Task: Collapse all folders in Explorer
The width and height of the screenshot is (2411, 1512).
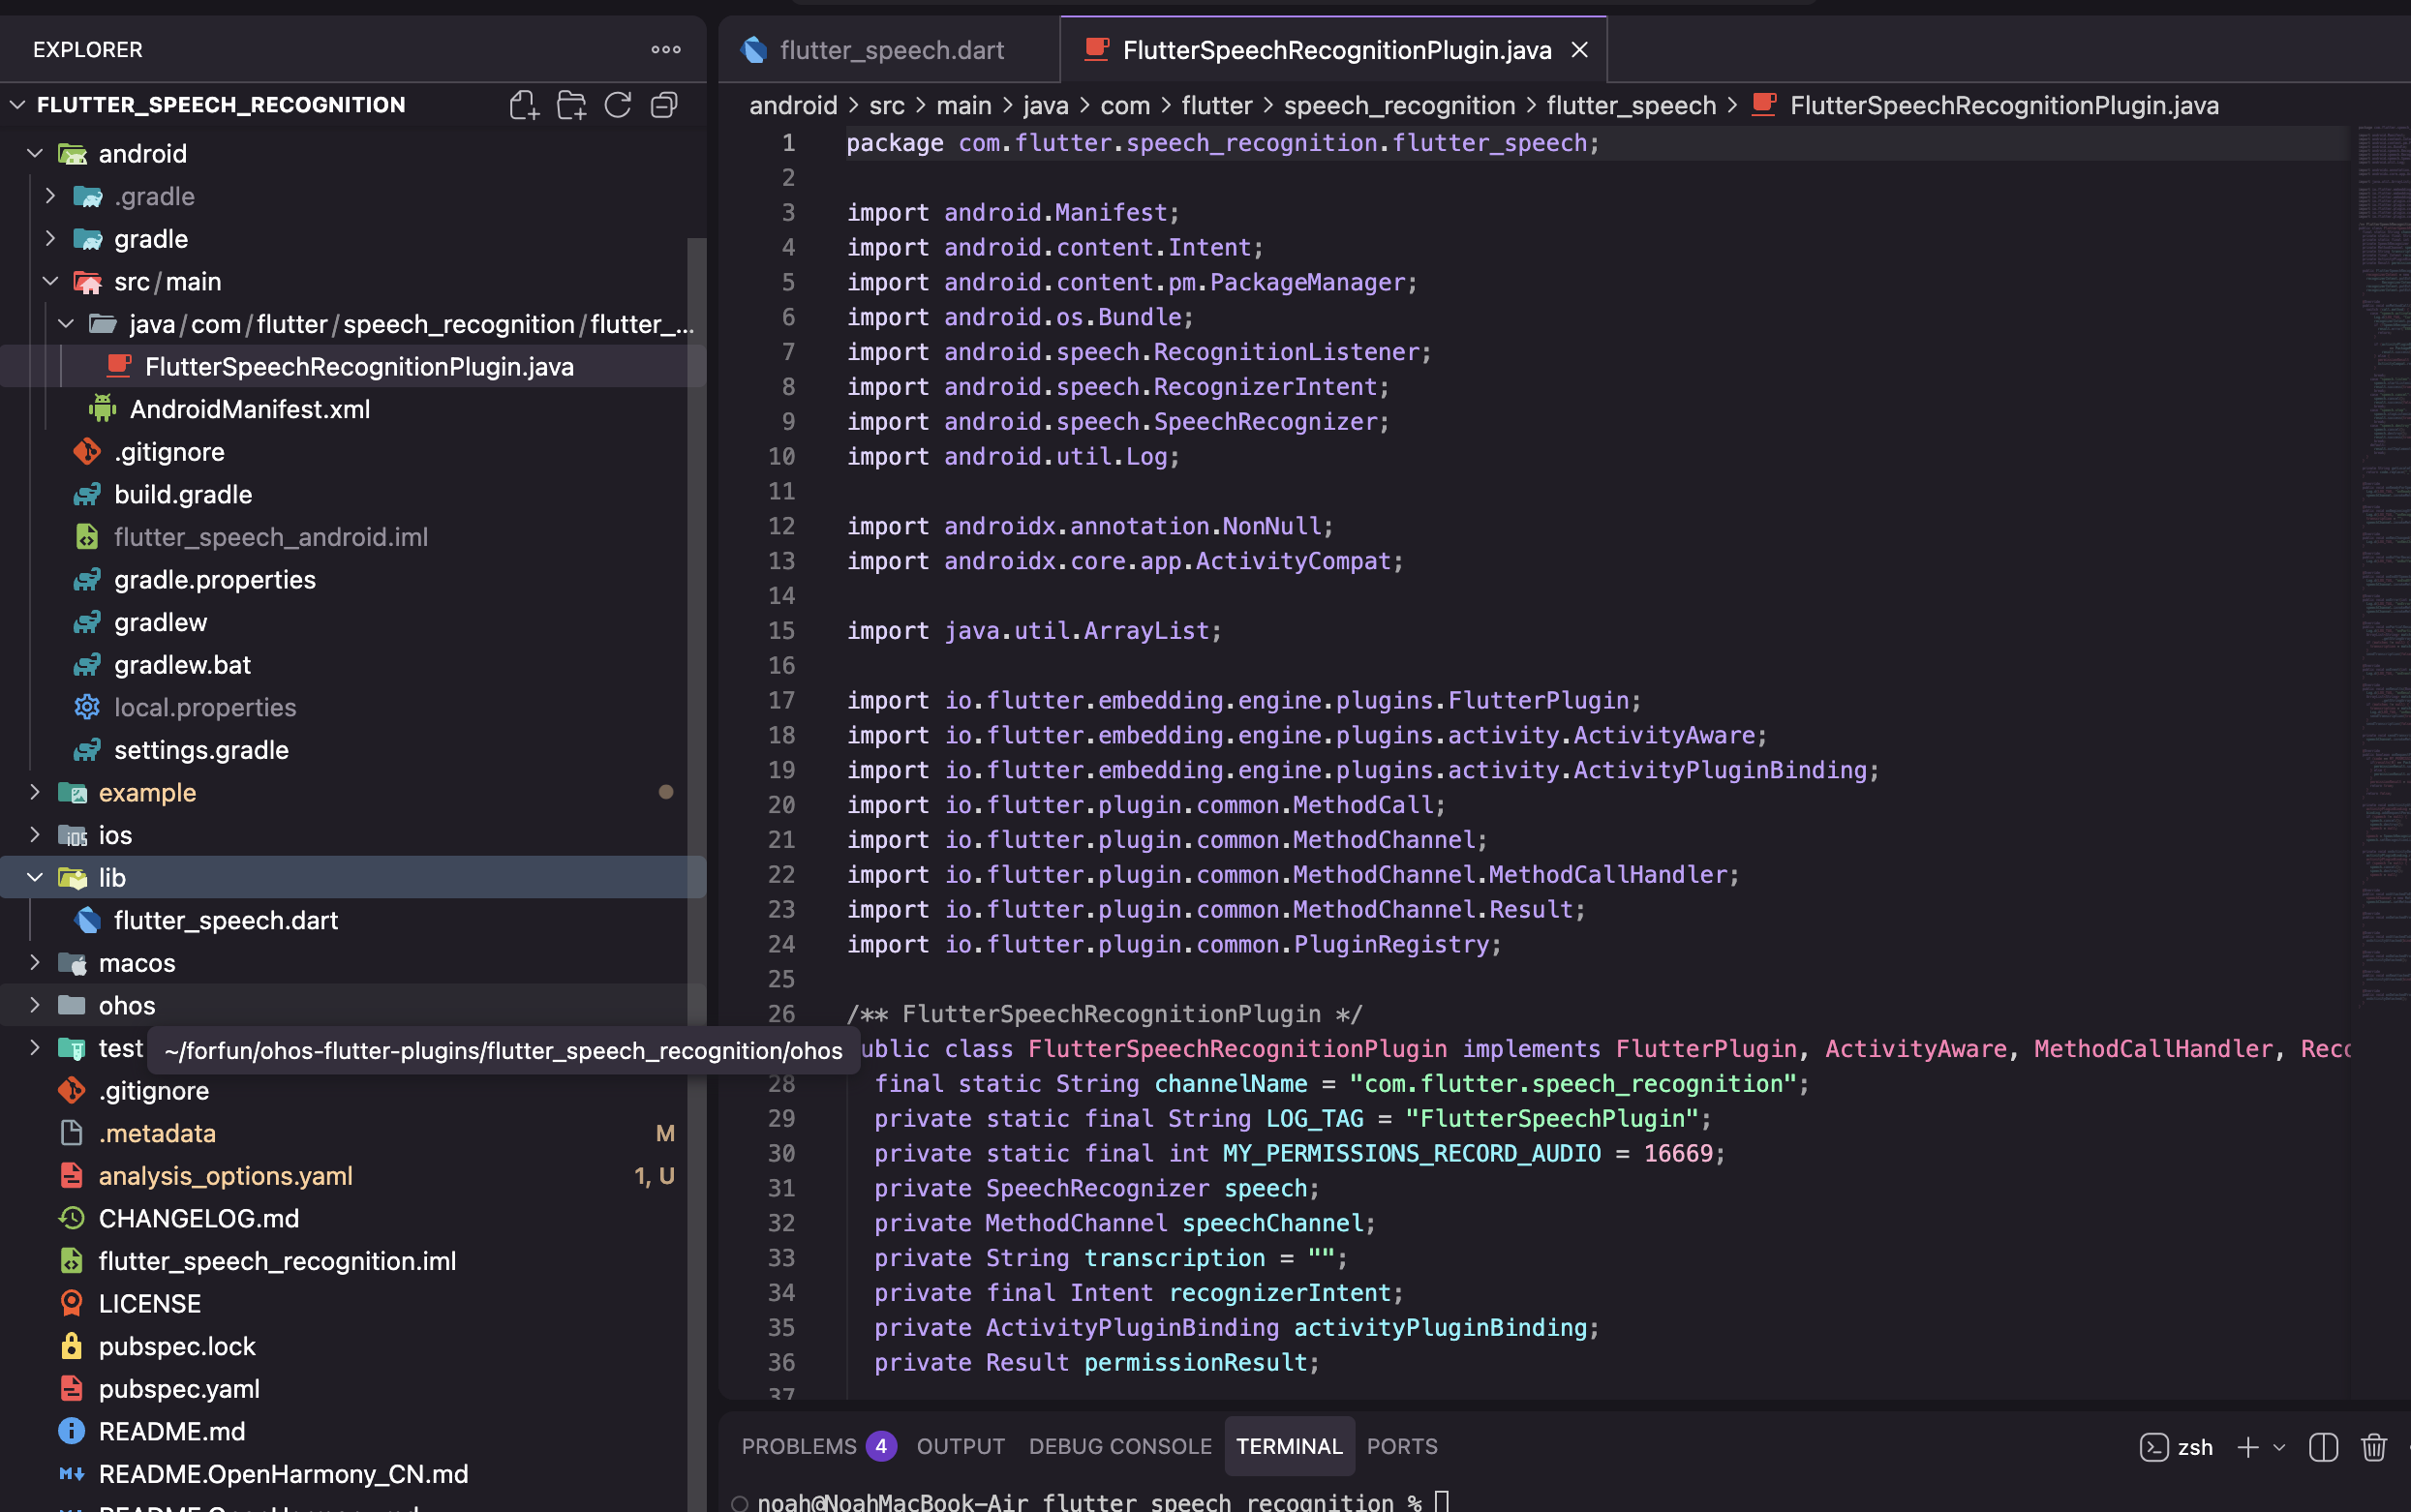Action: point(664,105)
